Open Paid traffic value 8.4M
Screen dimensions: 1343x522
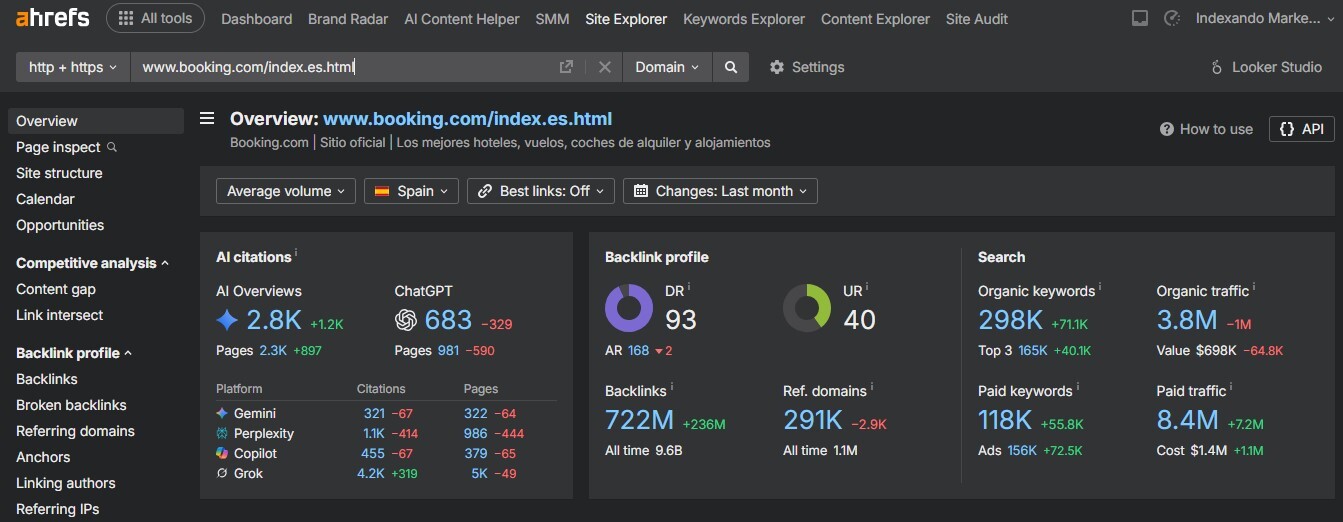1188,420
